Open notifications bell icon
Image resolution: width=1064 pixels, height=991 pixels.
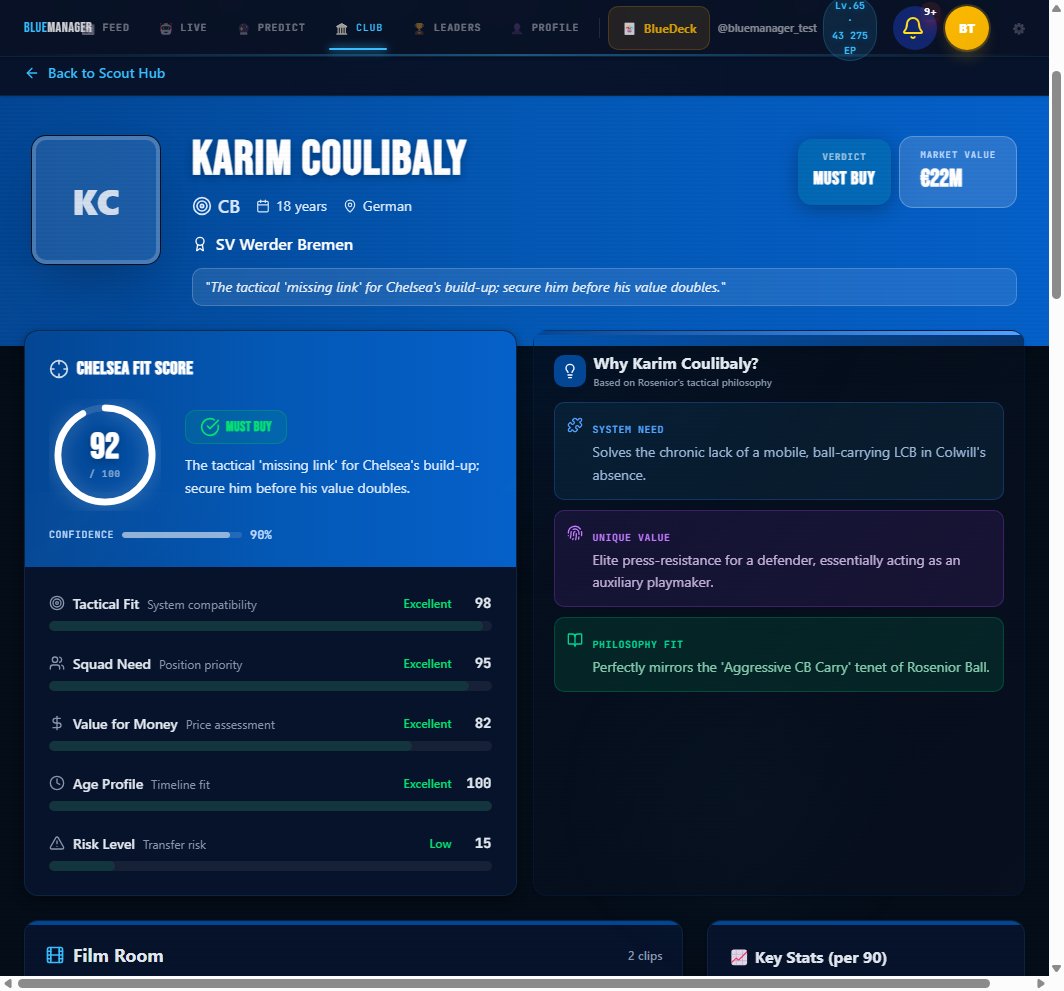coord(913,28)
